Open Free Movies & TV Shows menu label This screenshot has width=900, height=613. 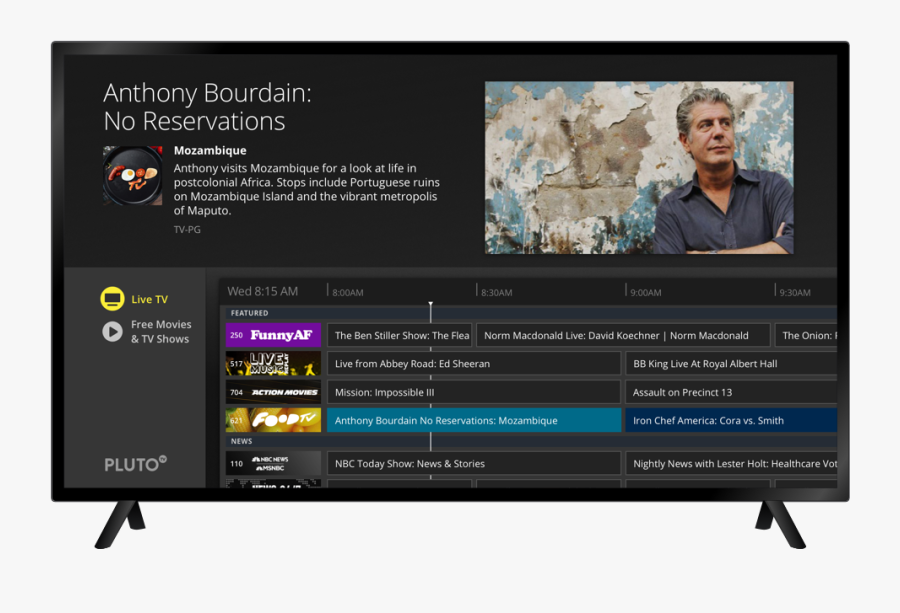(x=161, y=332)
